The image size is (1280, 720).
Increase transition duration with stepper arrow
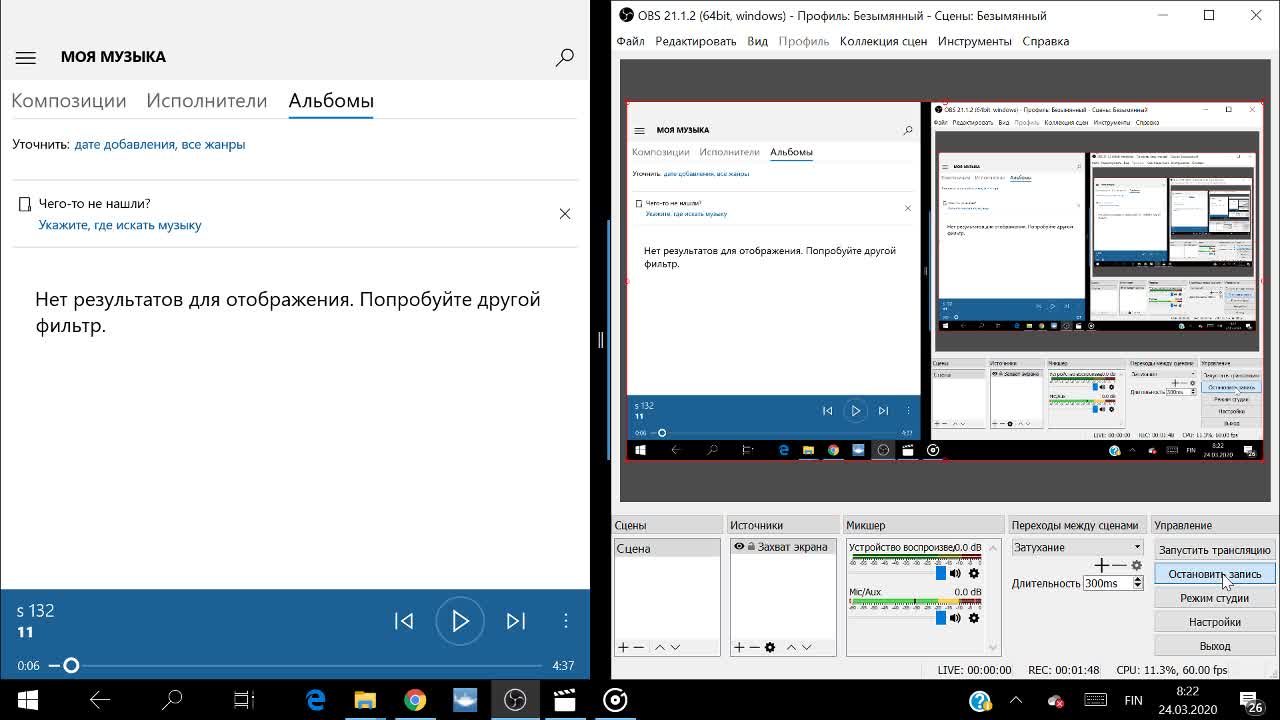click(x=1137, y=579)
